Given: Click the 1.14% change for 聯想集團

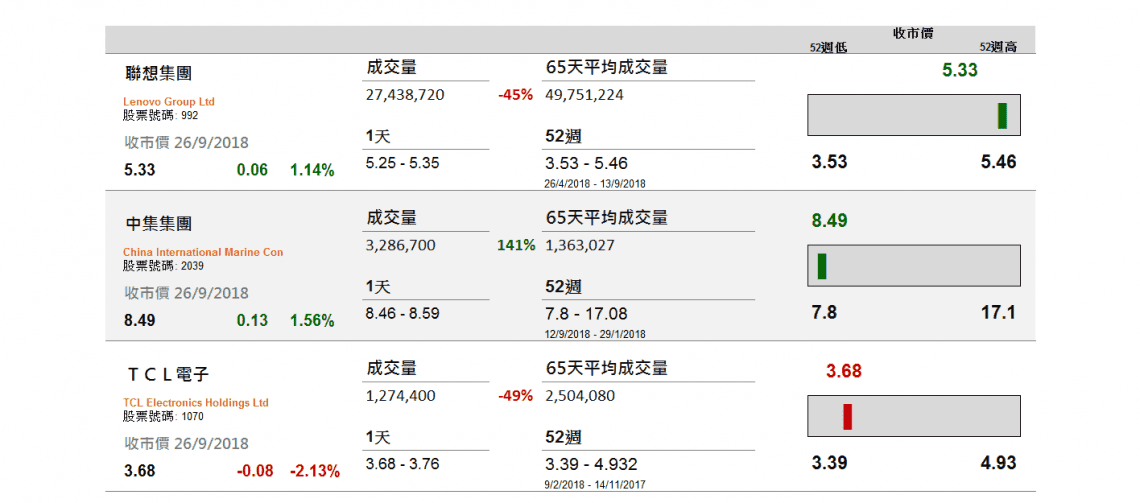Looking at the screenshot, I should point(312,170).
